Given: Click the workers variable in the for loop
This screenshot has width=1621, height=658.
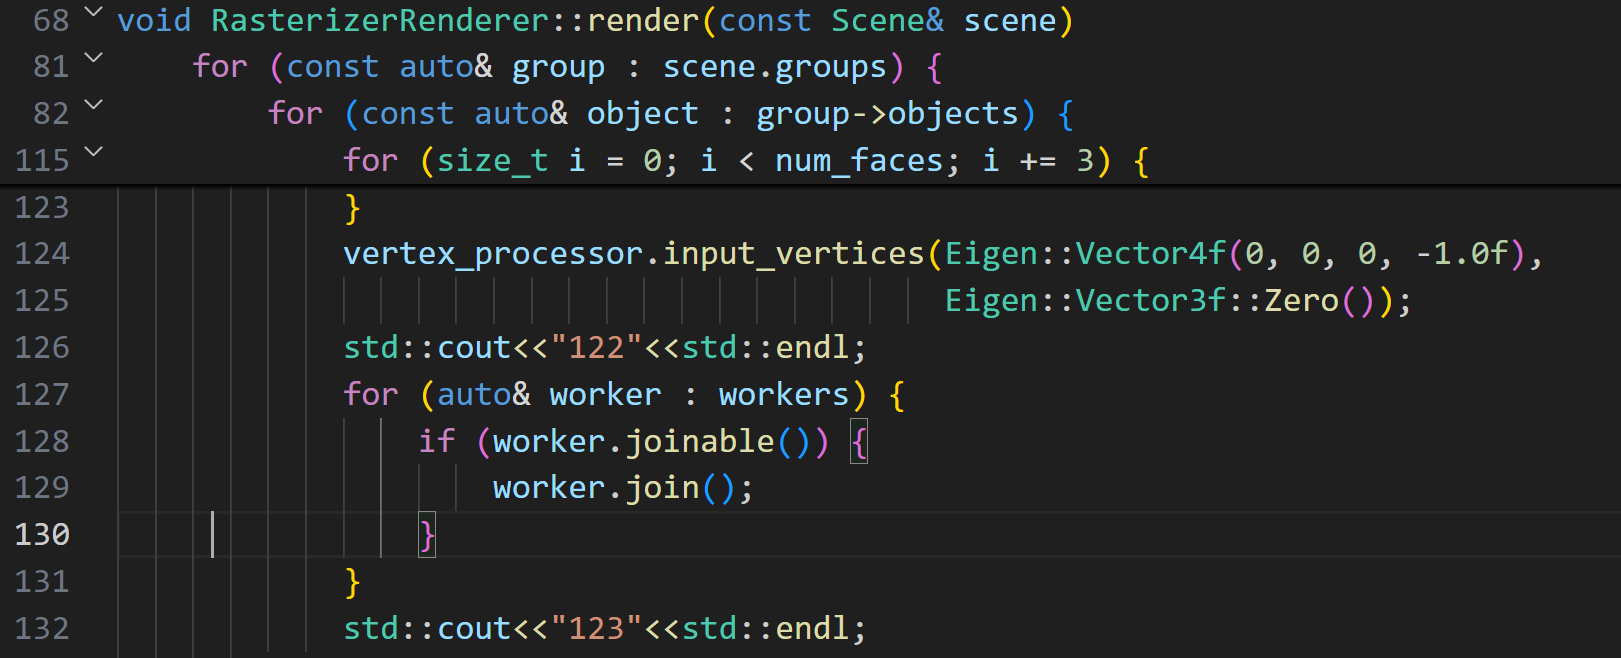Looking at the screenshot, I should point(783,394).
